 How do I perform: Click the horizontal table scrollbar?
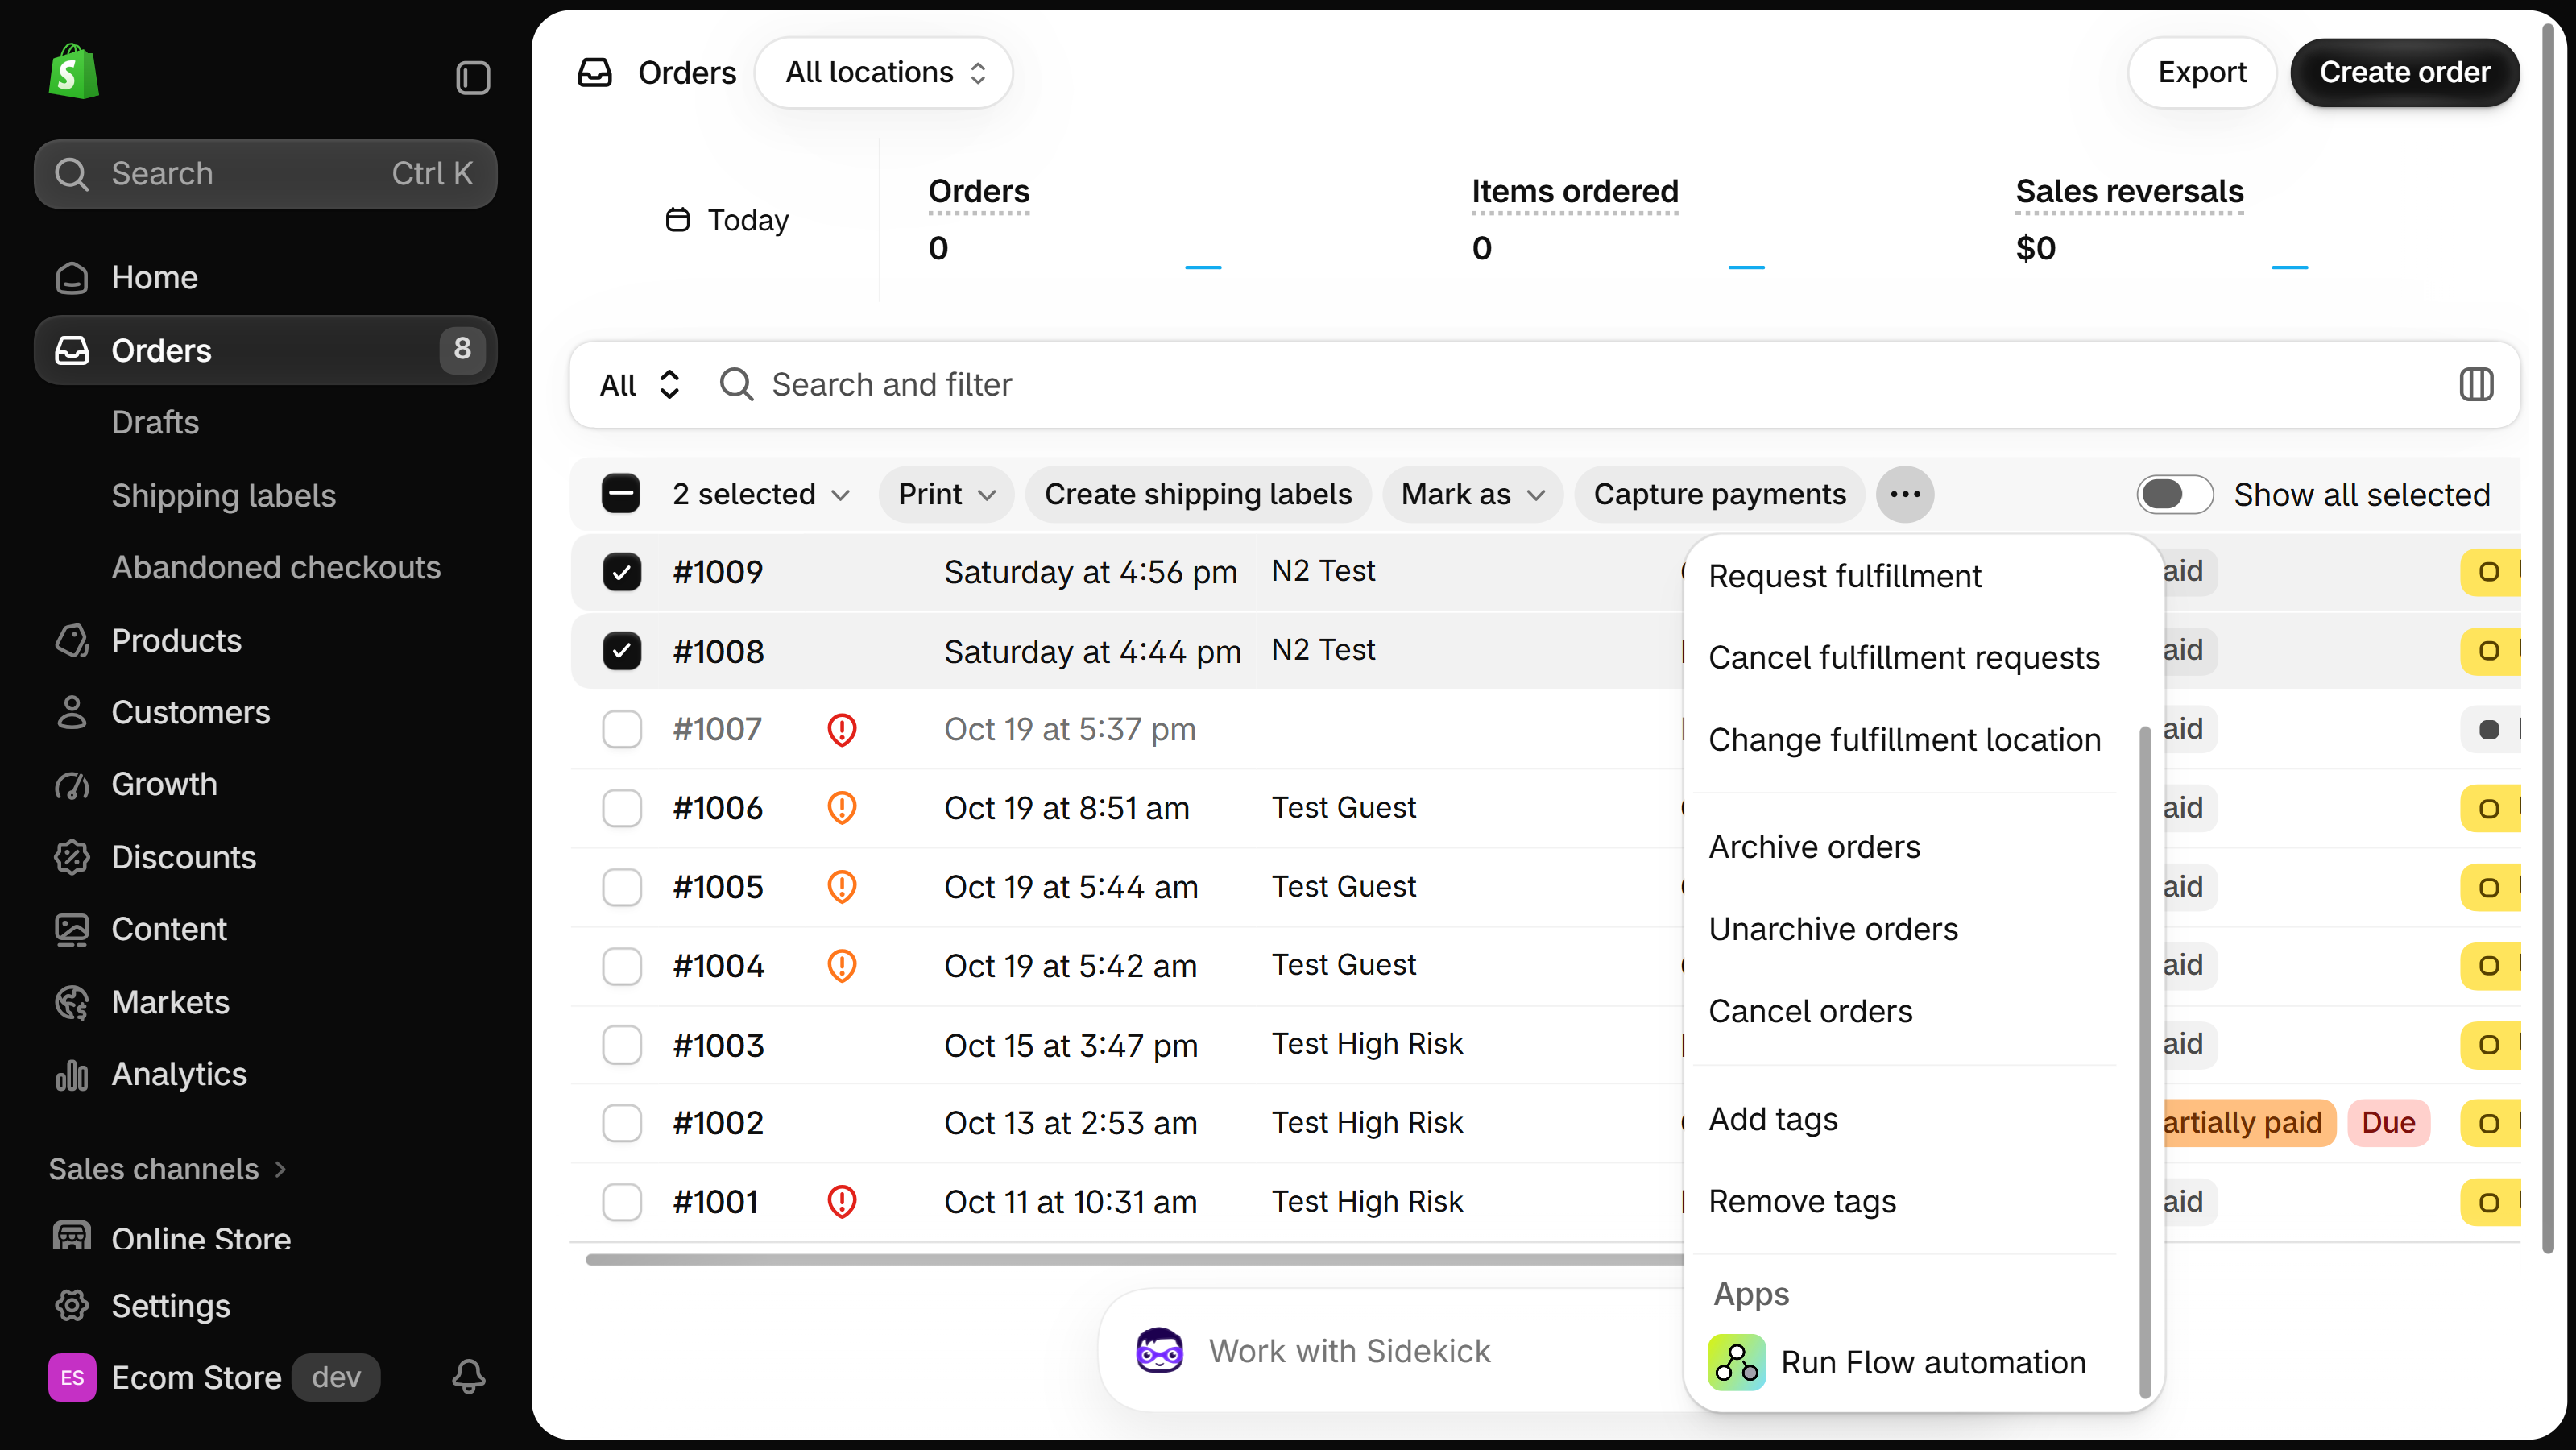coord(1135,1259)
